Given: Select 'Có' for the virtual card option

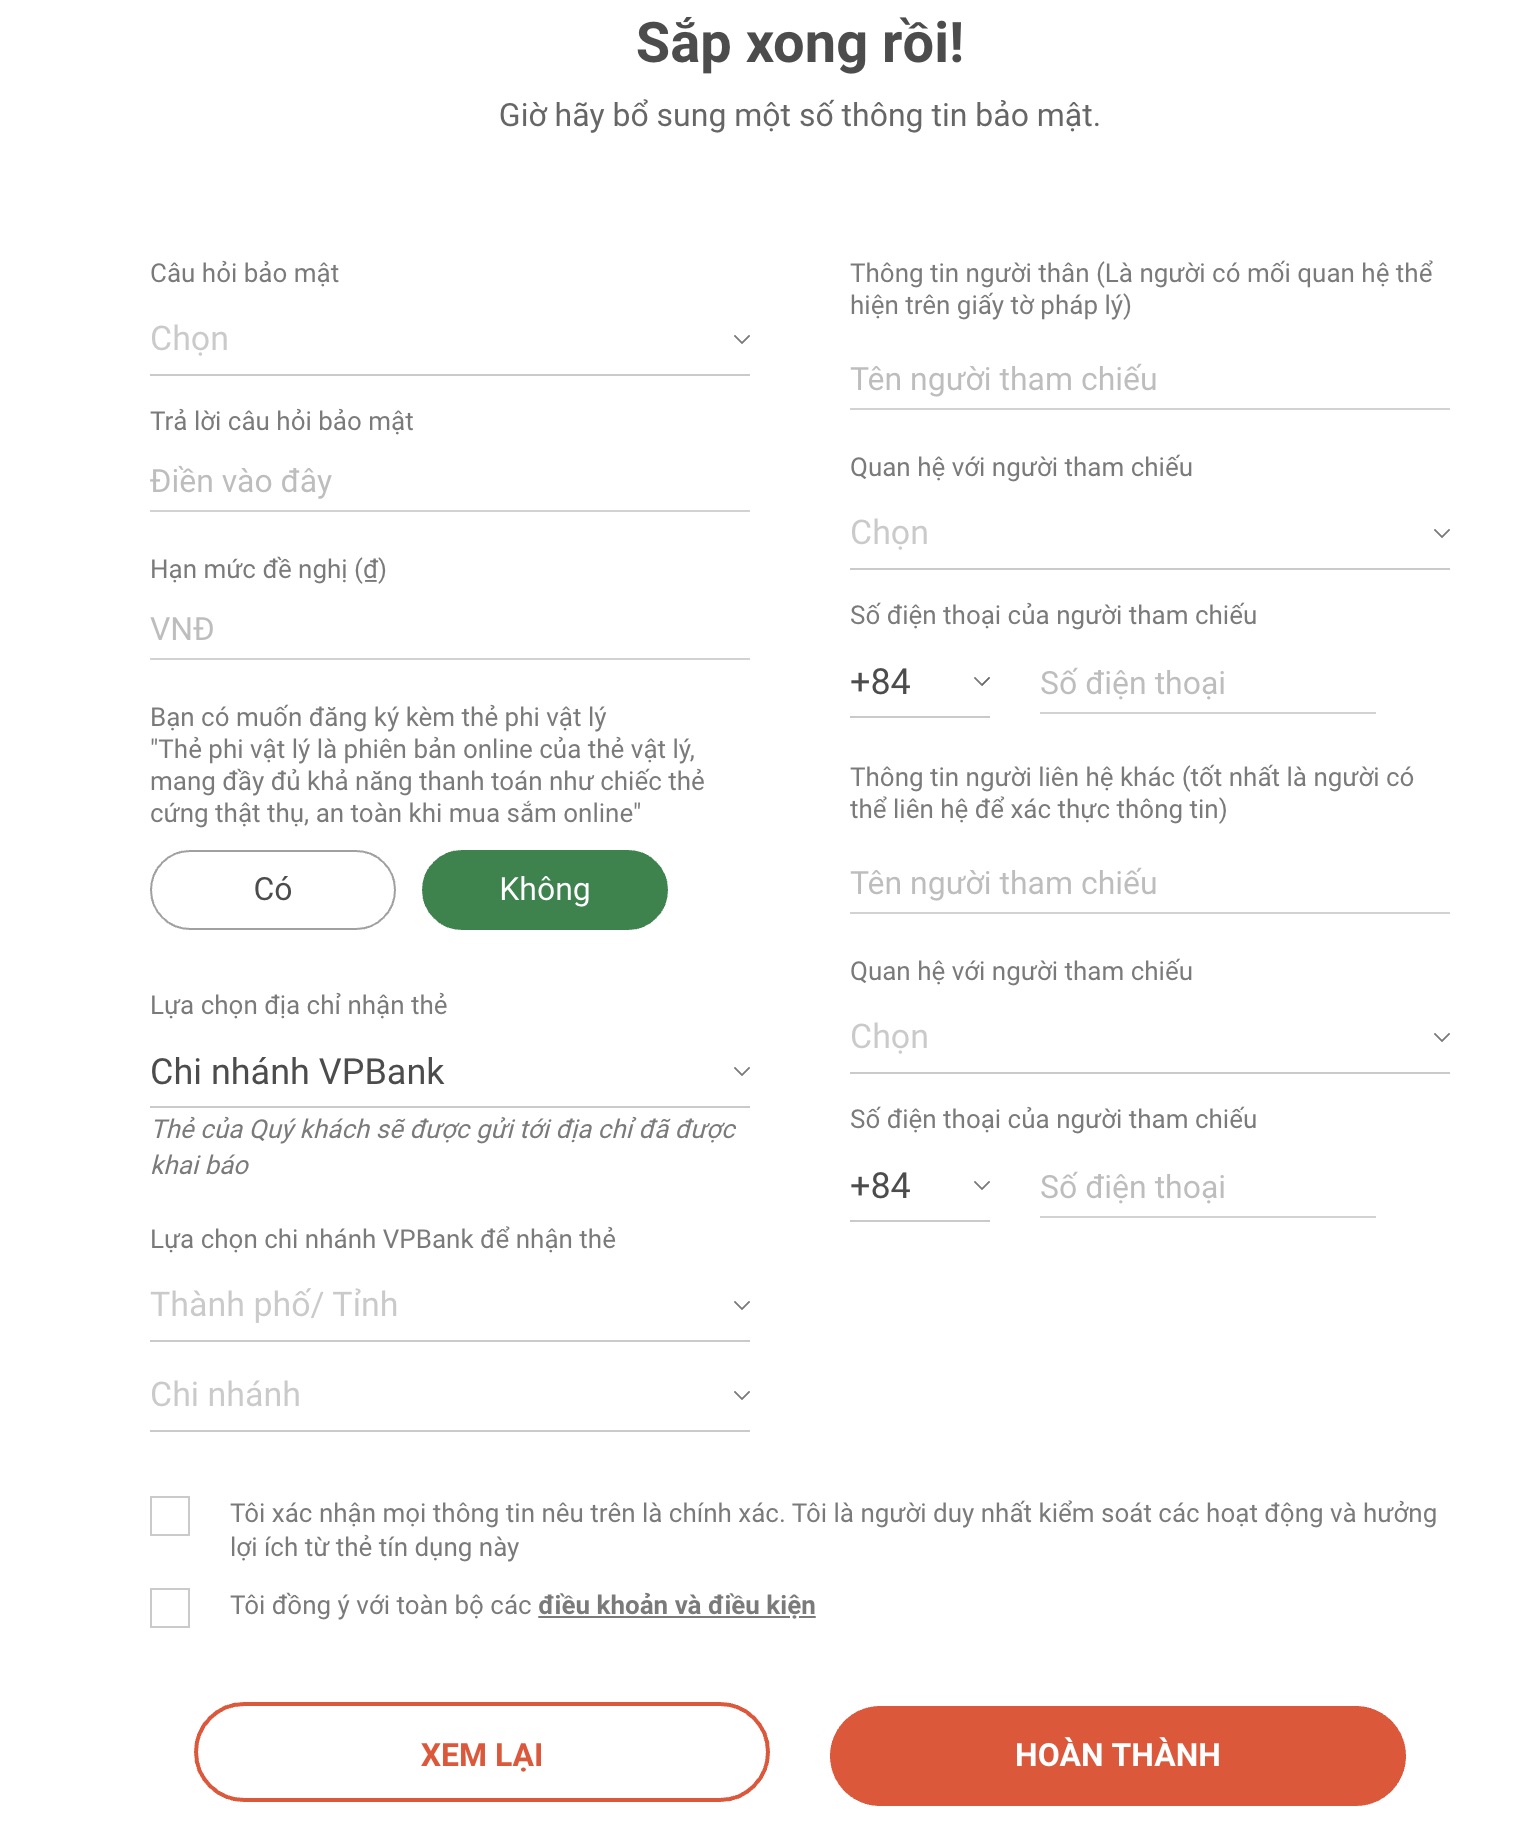Looking at the screenshot, I should pyautogui.click(x=273, y=890).
